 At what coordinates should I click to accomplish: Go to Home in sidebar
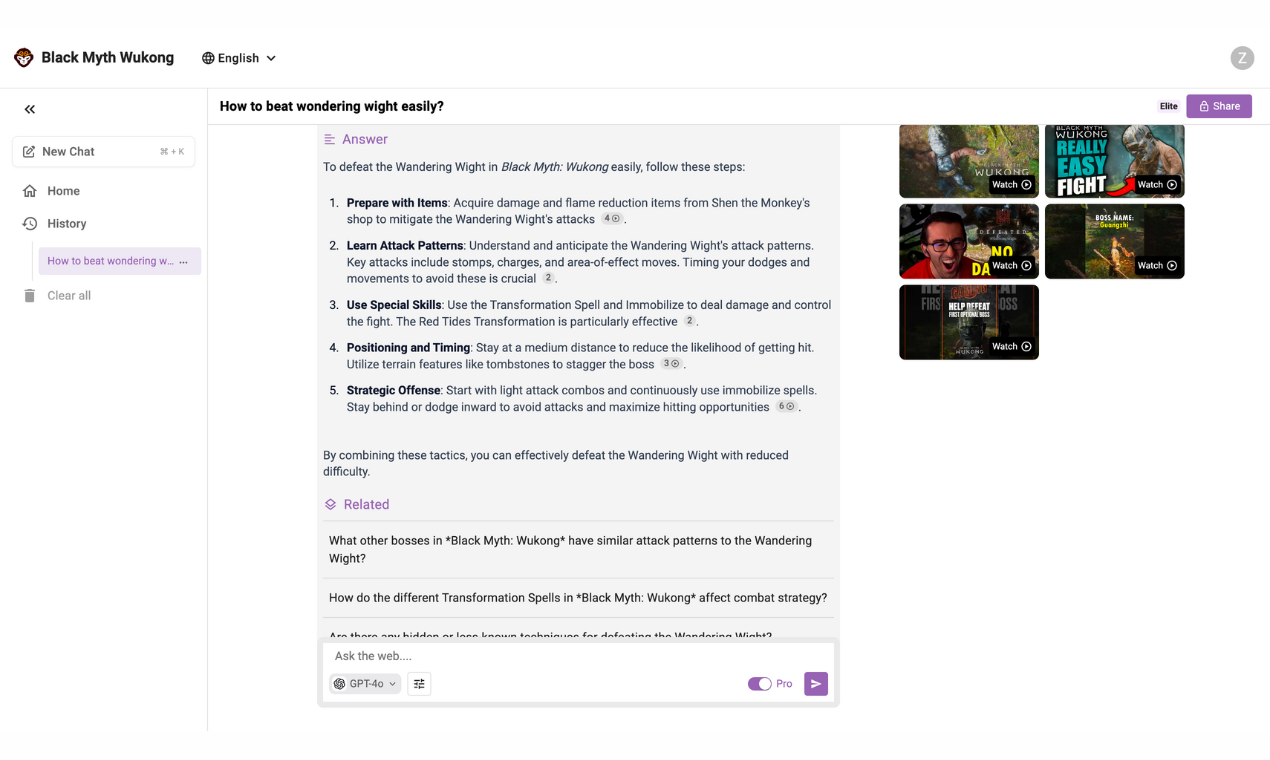(63, 191)
